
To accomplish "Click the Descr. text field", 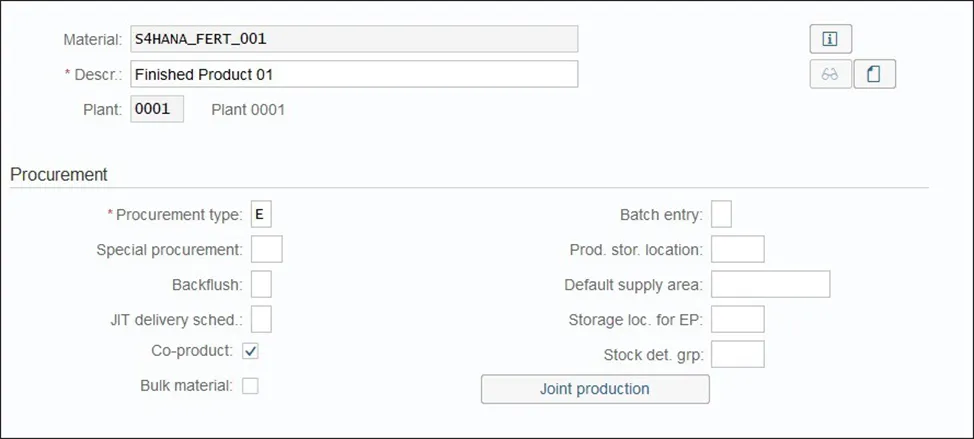I will click(354, 75).
